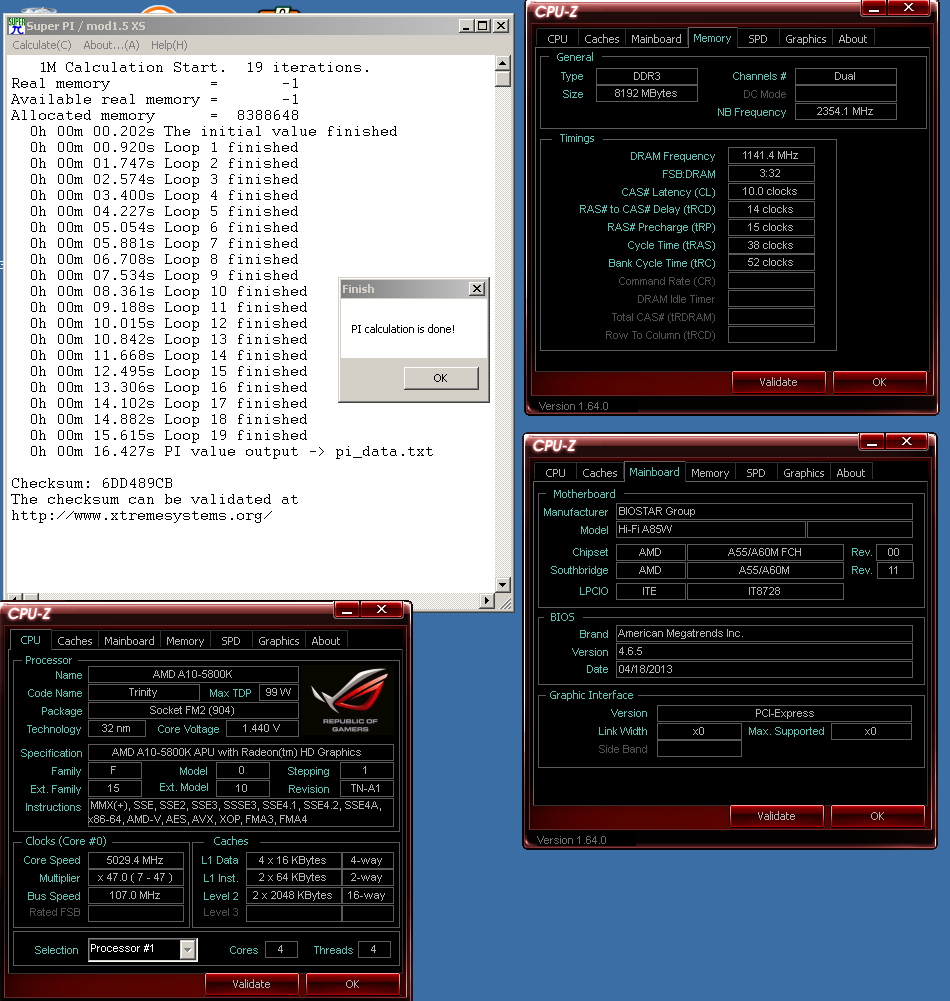Image resolution: width=950 pixels, height=1001 pixels.
Task: Click the xtremesystems.org URL text in Super PI
Action: [x=142, y=516]
